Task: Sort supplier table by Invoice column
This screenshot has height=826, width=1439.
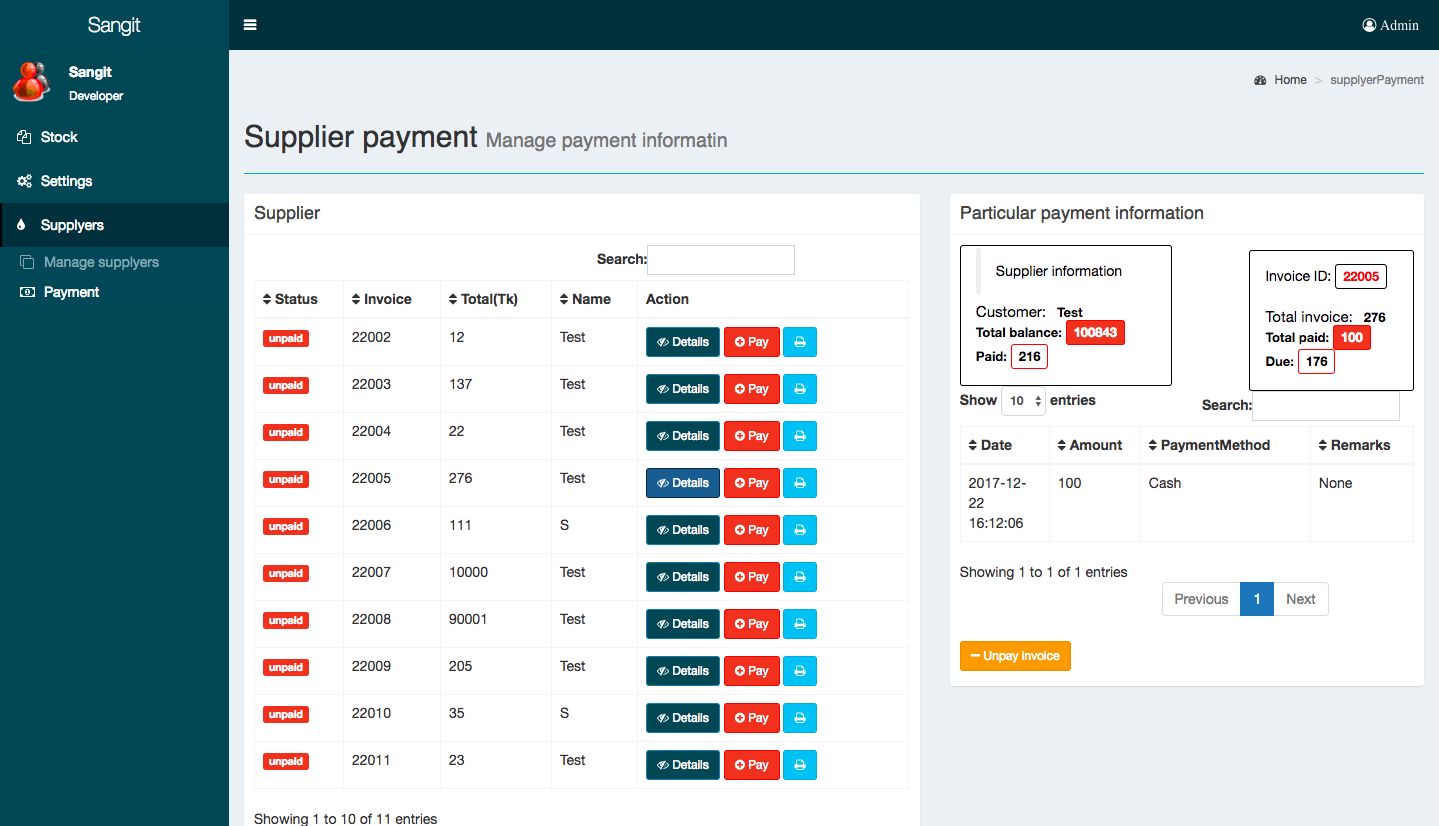Action: coord(381,299)
